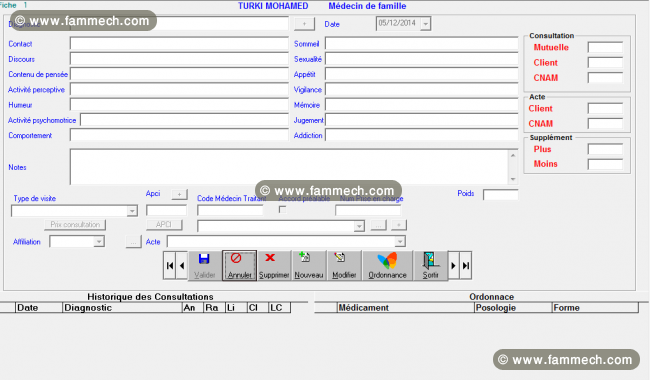Focus the Appétit input field

[422, 74]
